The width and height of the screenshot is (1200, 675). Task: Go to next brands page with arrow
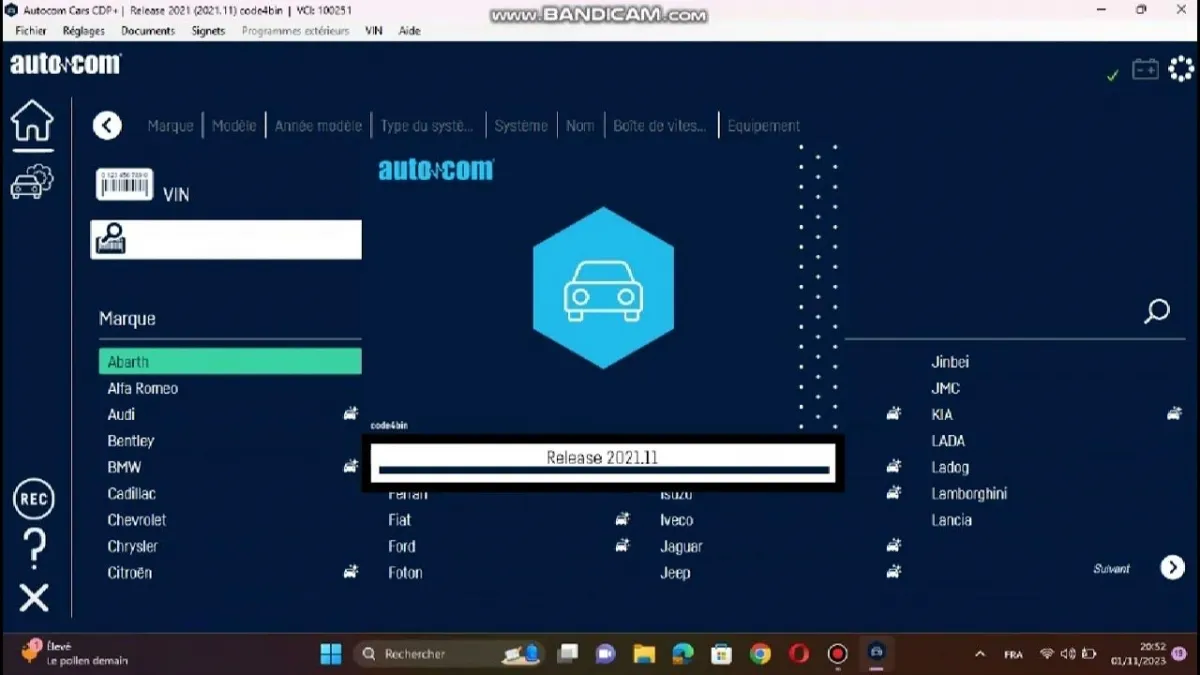click(x=1172, y=568)
